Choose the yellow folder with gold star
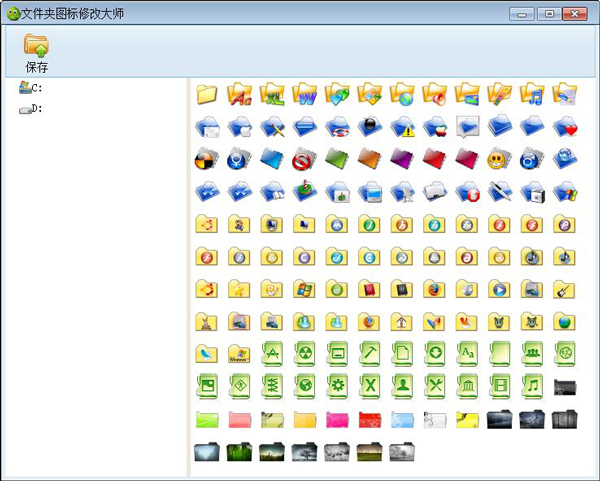This screenshot has width=600, height=481. (239, 289)
